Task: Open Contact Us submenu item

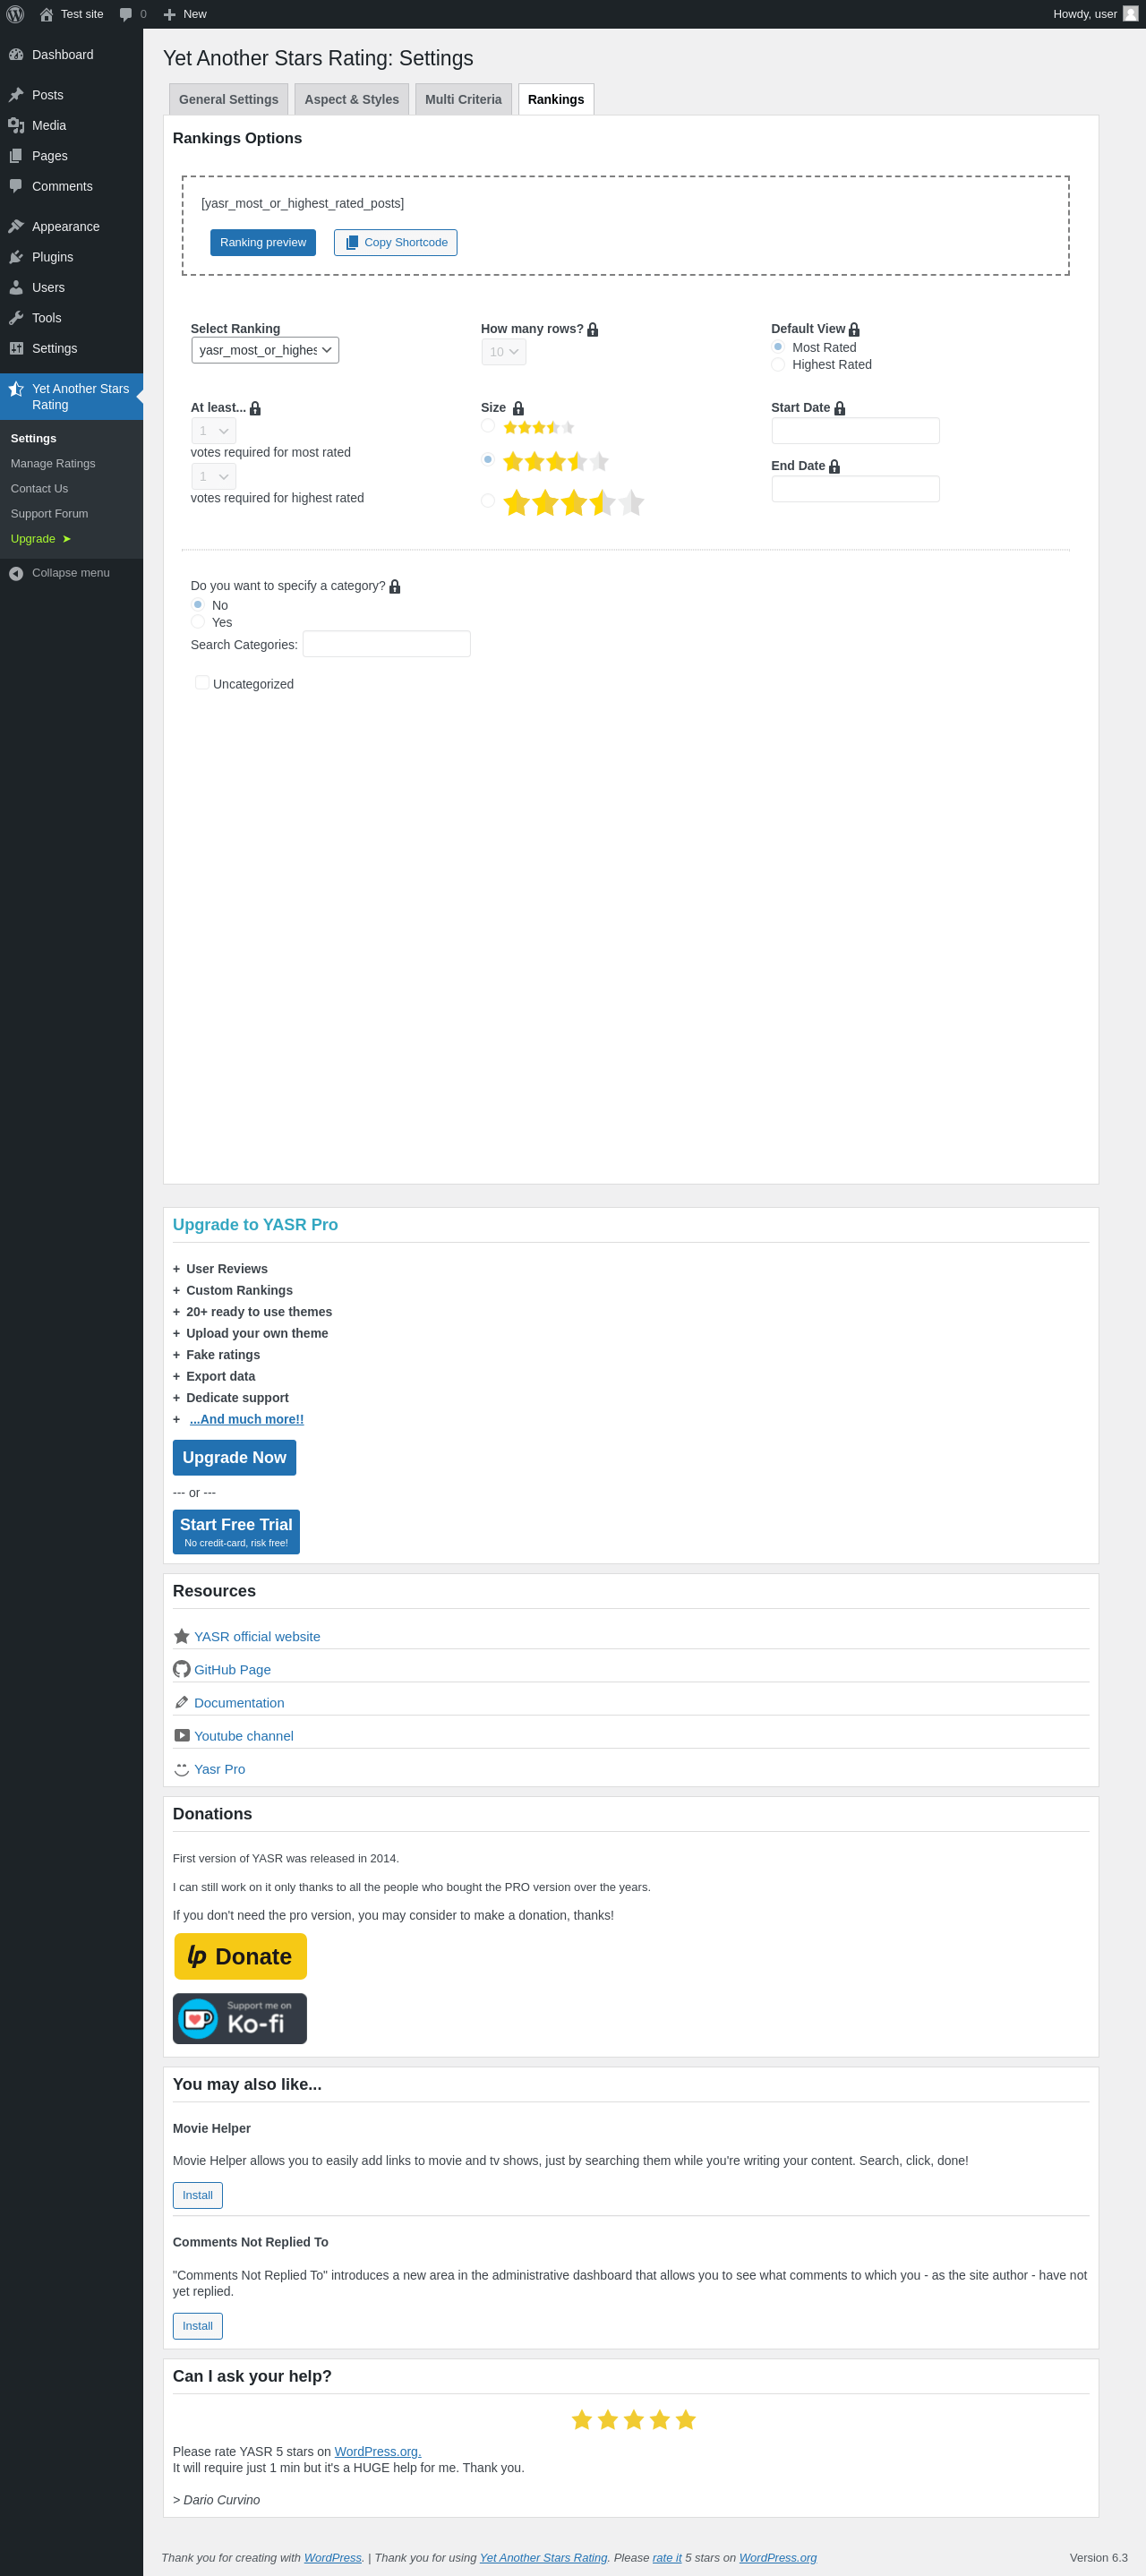Action: point(39,489)
